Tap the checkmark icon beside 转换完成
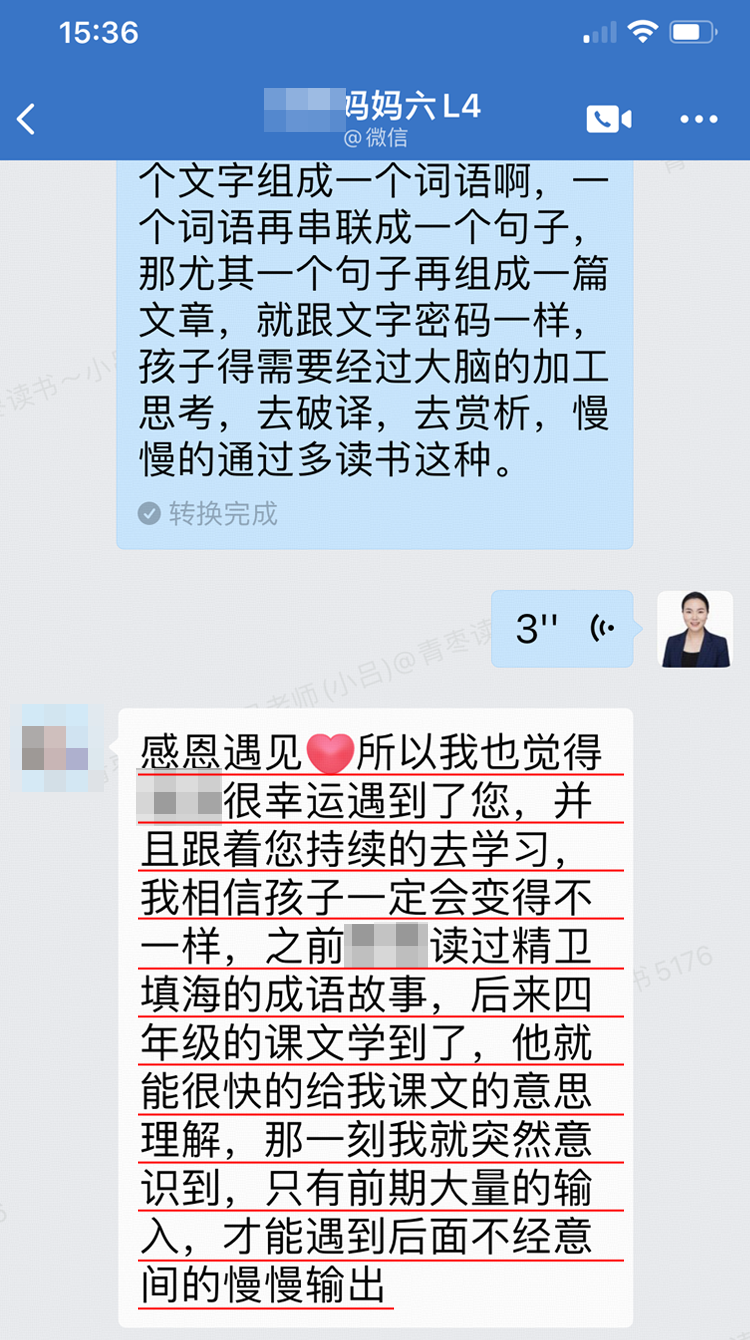 pyautogui.click(x=150, y=514)
